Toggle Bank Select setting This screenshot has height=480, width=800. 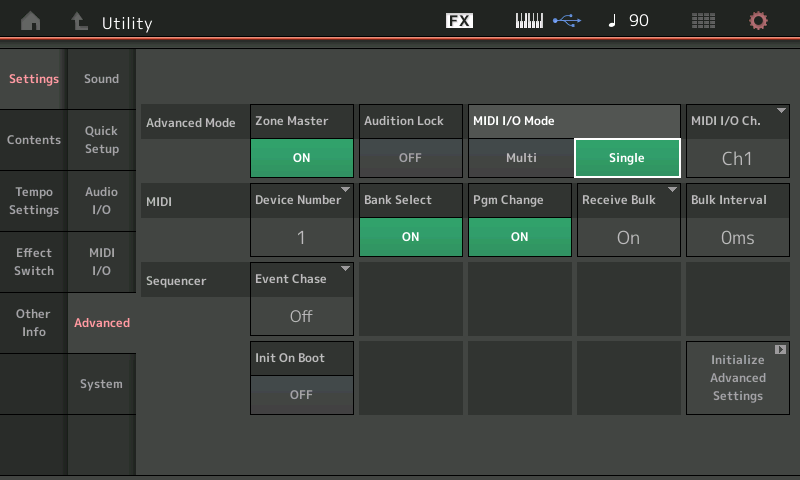410,237
